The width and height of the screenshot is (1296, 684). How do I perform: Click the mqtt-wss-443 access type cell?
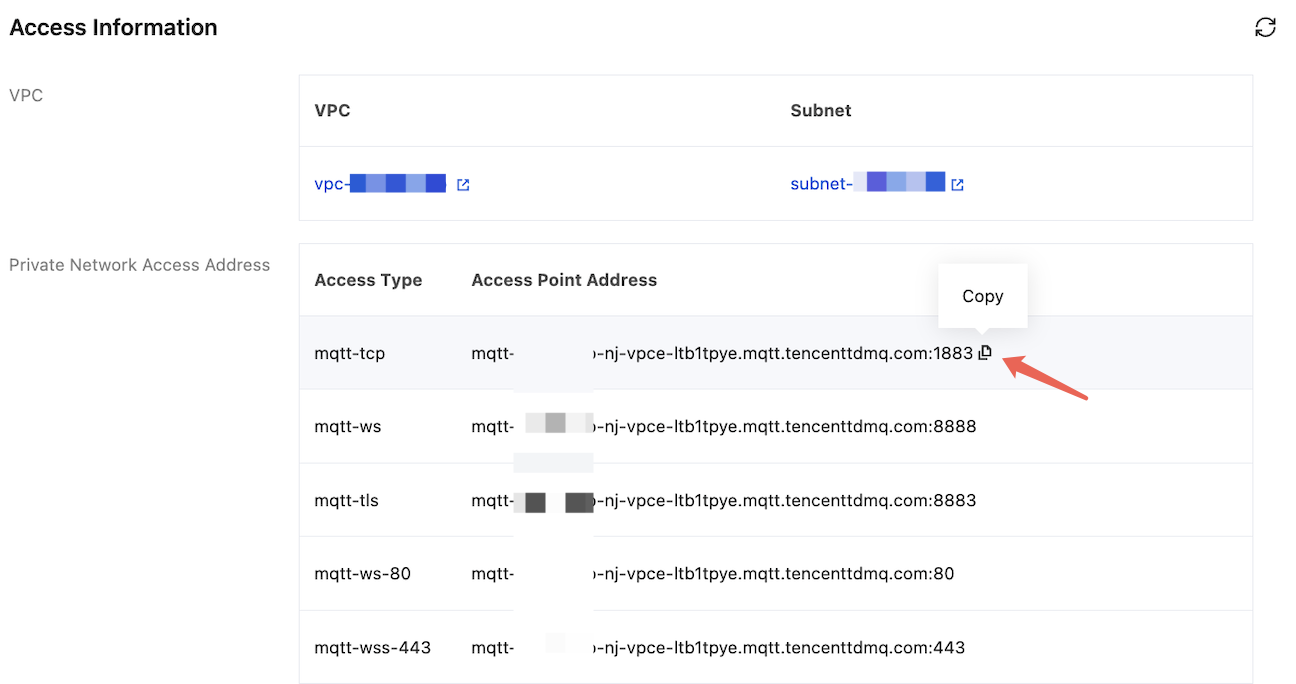(372, 648)
